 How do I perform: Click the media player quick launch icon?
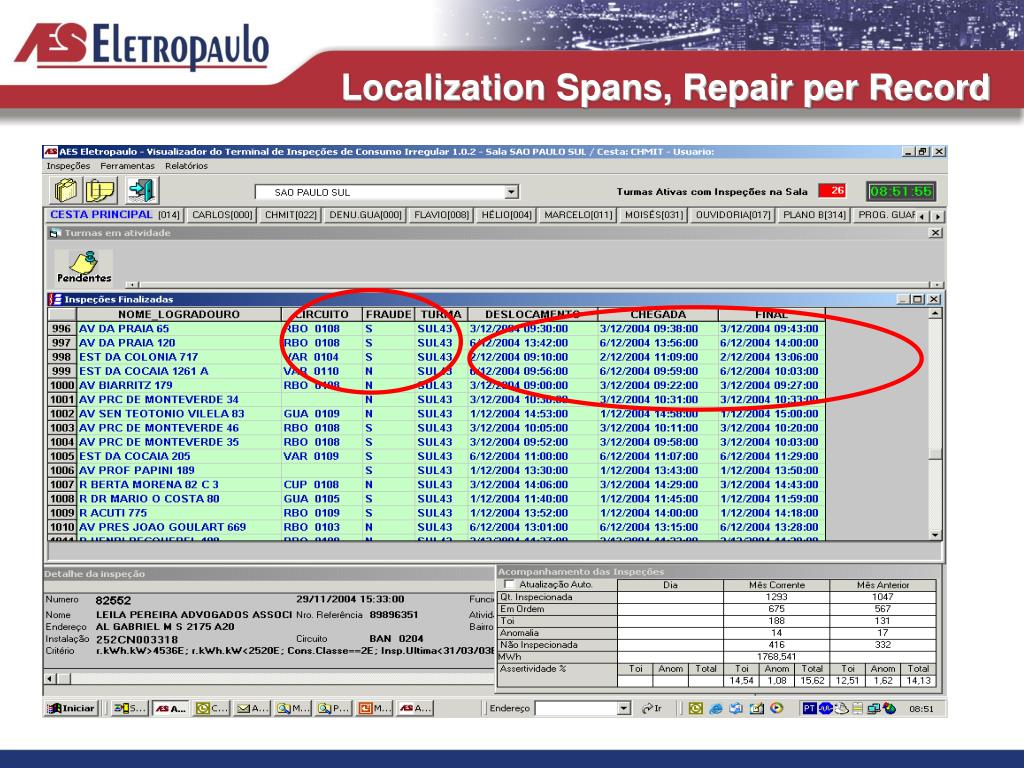point(776,708)
